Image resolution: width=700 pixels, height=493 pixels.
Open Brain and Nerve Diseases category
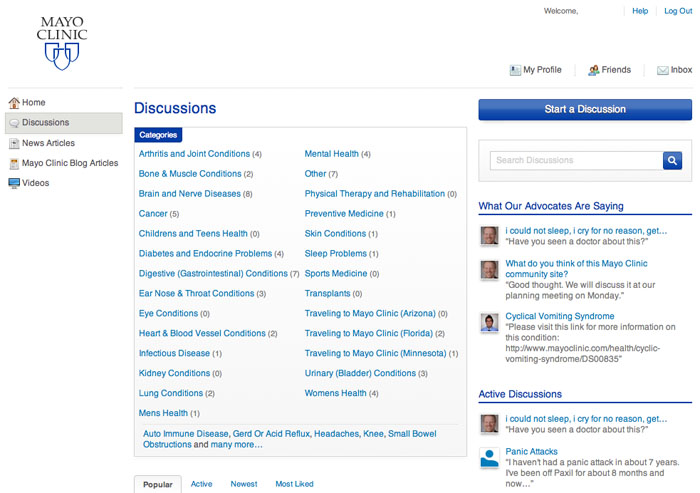189,194
